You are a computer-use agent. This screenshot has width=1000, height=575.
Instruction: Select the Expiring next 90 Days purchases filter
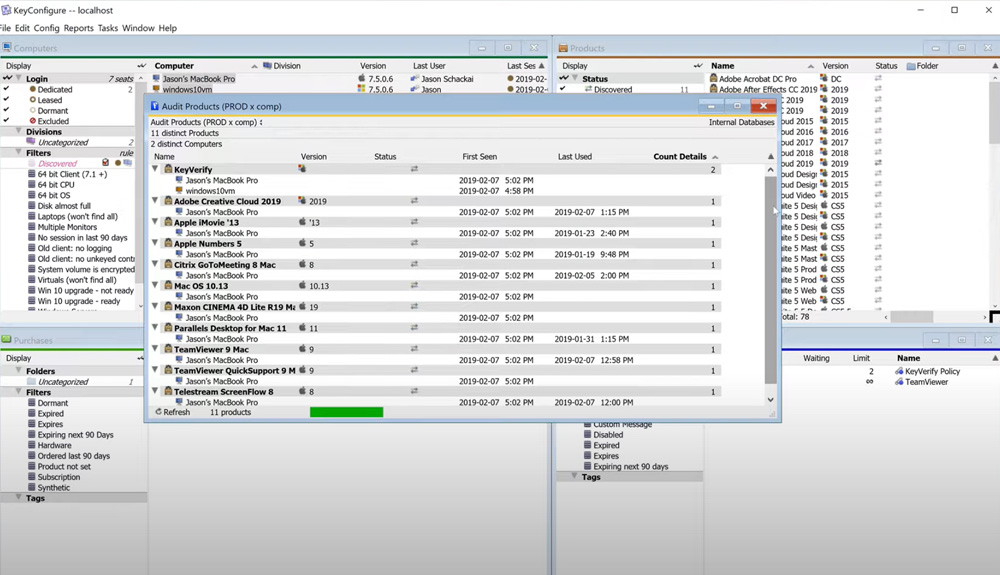75,435
